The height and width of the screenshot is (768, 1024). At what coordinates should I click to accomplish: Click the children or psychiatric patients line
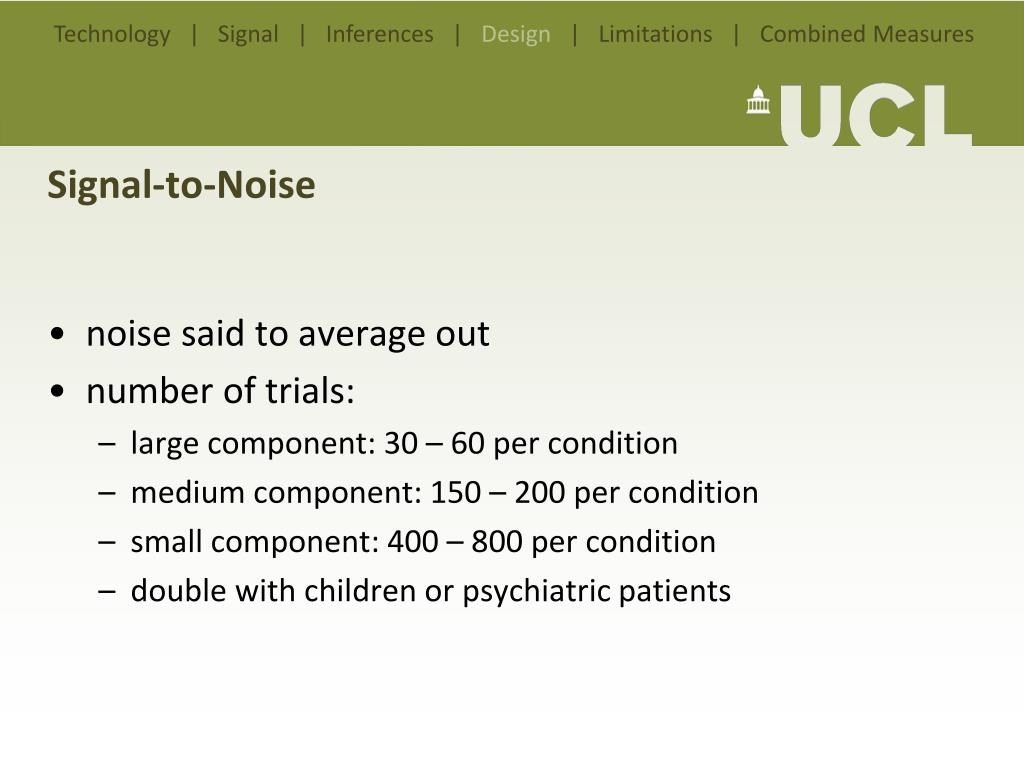[430, 591]
